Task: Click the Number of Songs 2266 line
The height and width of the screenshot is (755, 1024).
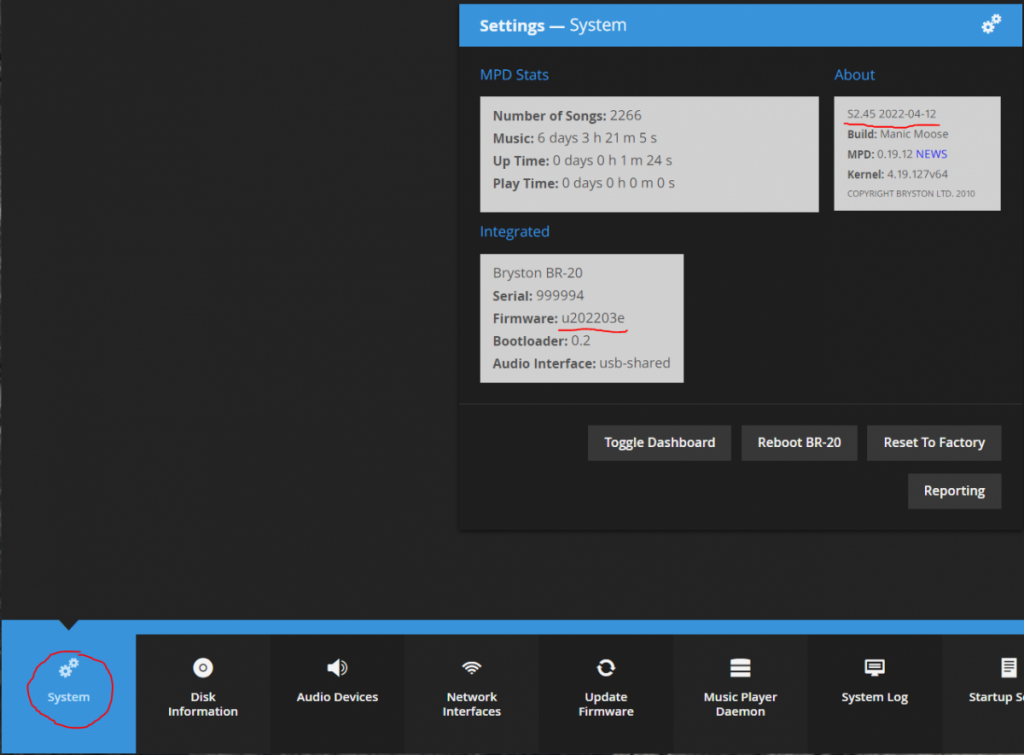Action: click(567, 116)
